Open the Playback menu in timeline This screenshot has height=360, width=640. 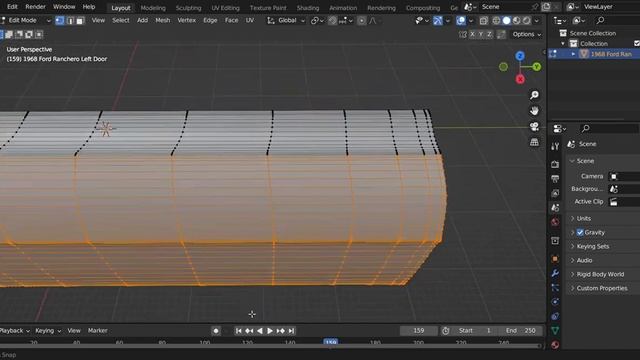coord(15,331)
